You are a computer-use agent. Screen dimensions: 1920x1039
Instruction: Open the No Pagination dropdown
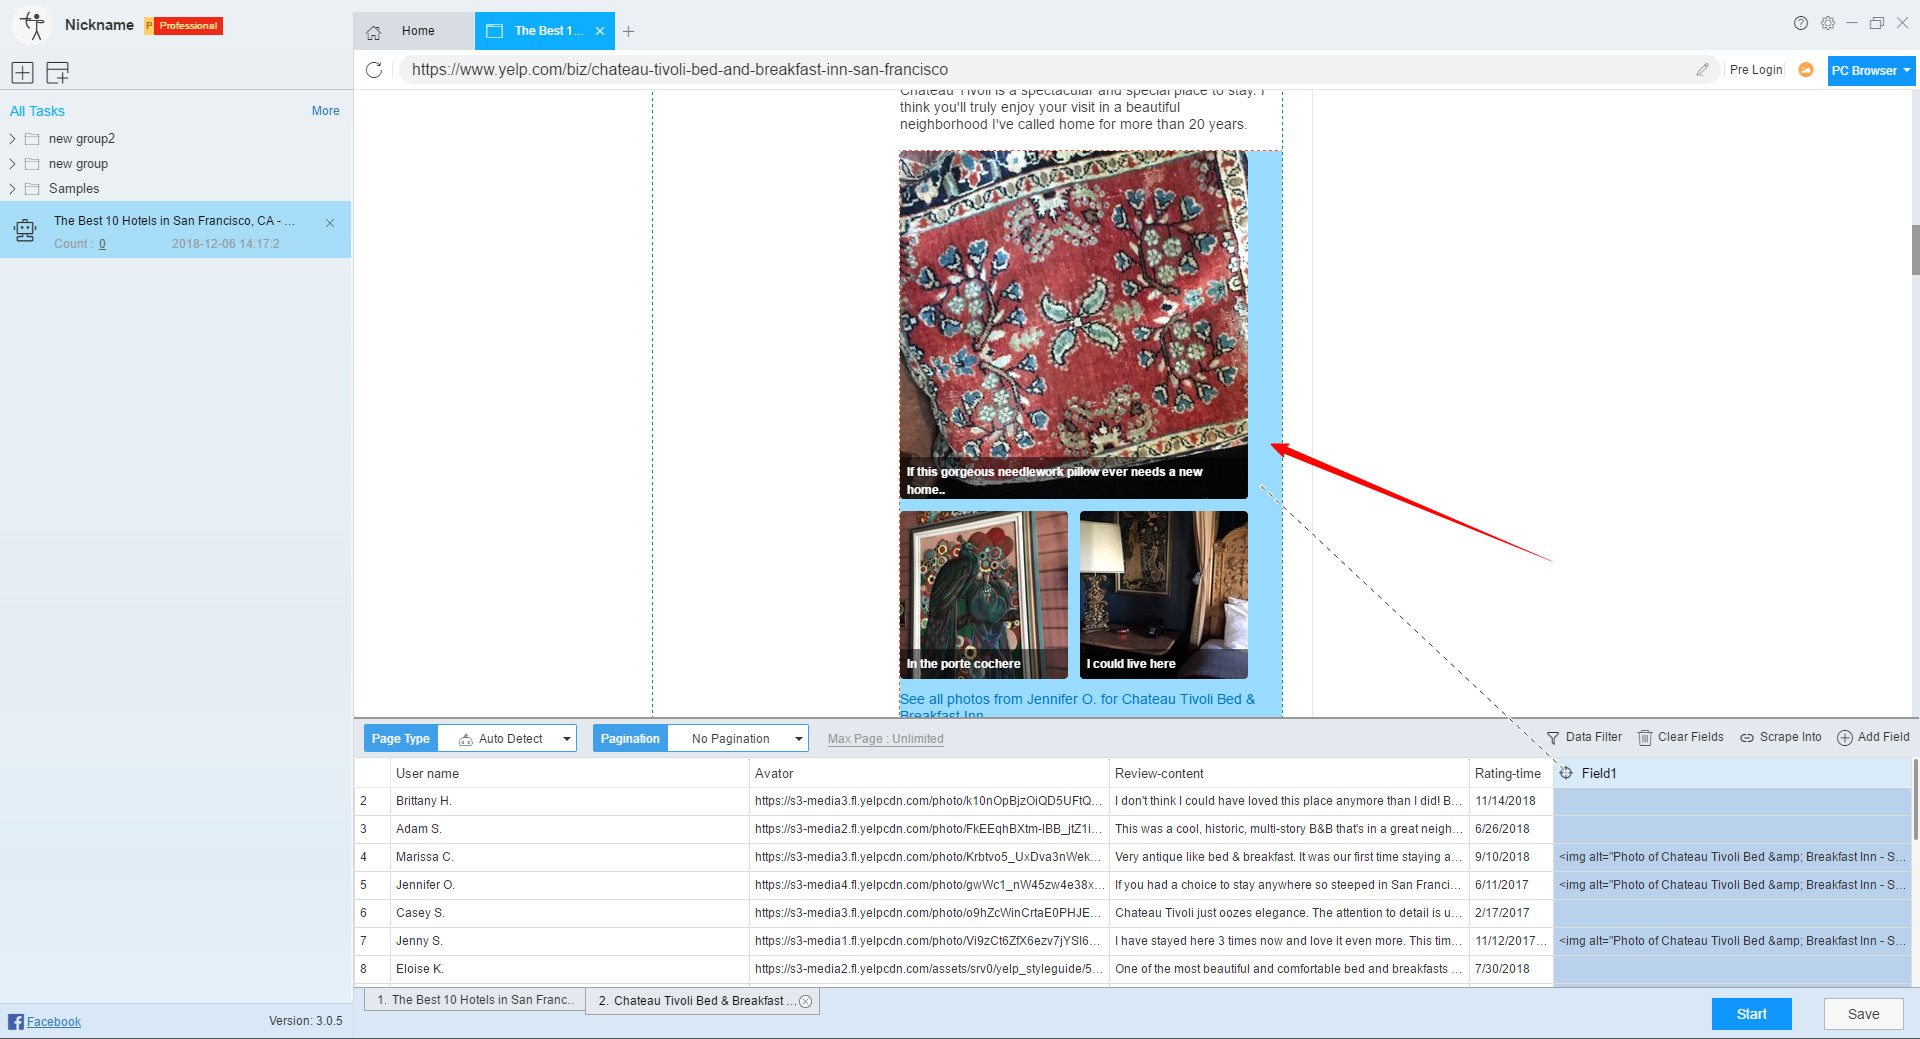[738, 739]
